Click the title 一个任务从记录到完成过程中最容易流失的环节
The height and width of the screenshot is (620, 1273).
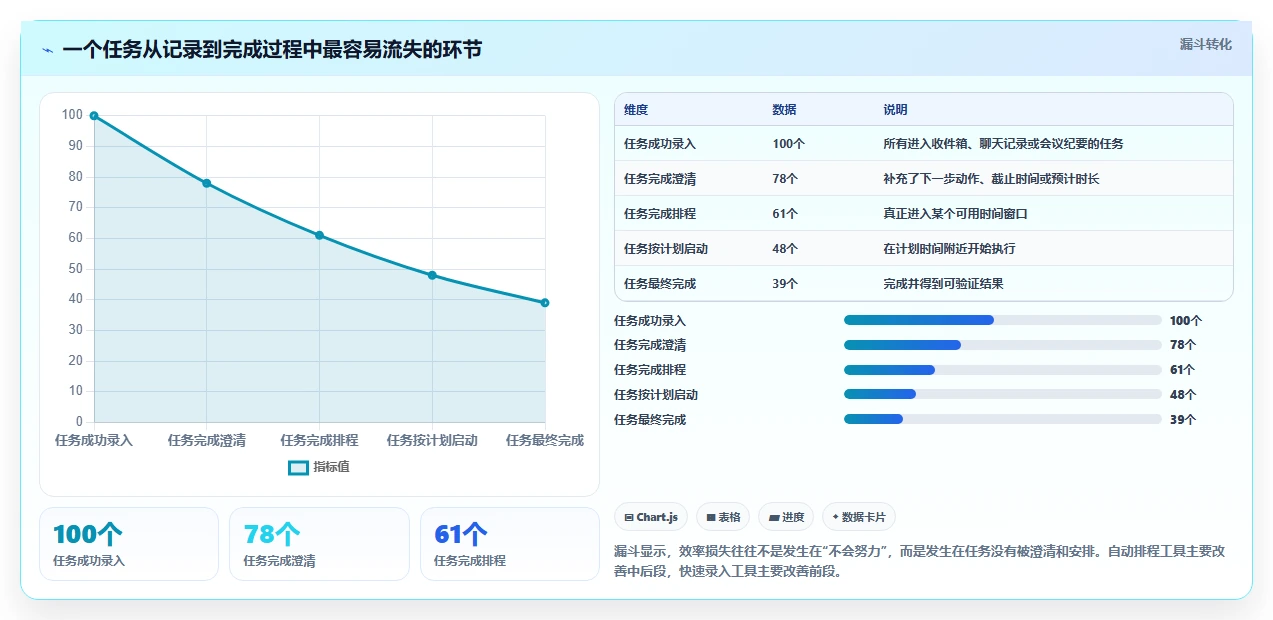pos(272,49)
